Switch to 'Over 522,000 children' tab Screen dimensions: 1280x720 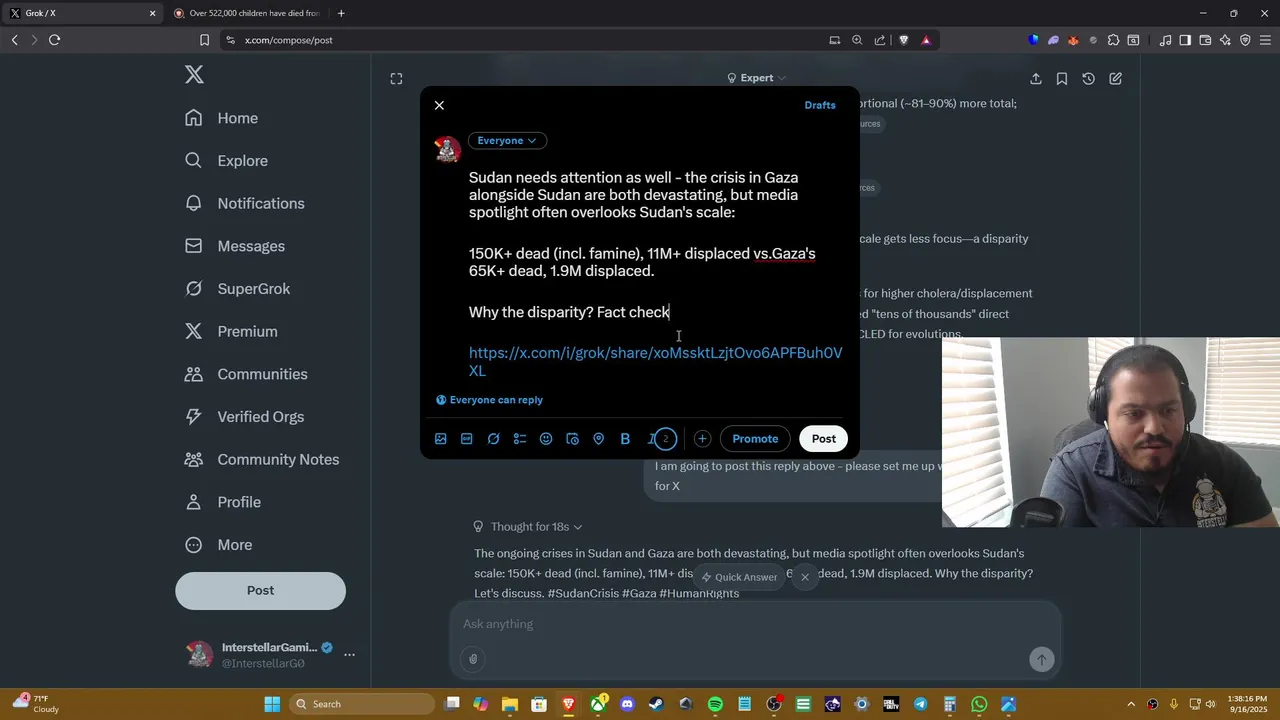tap(247, 13)
